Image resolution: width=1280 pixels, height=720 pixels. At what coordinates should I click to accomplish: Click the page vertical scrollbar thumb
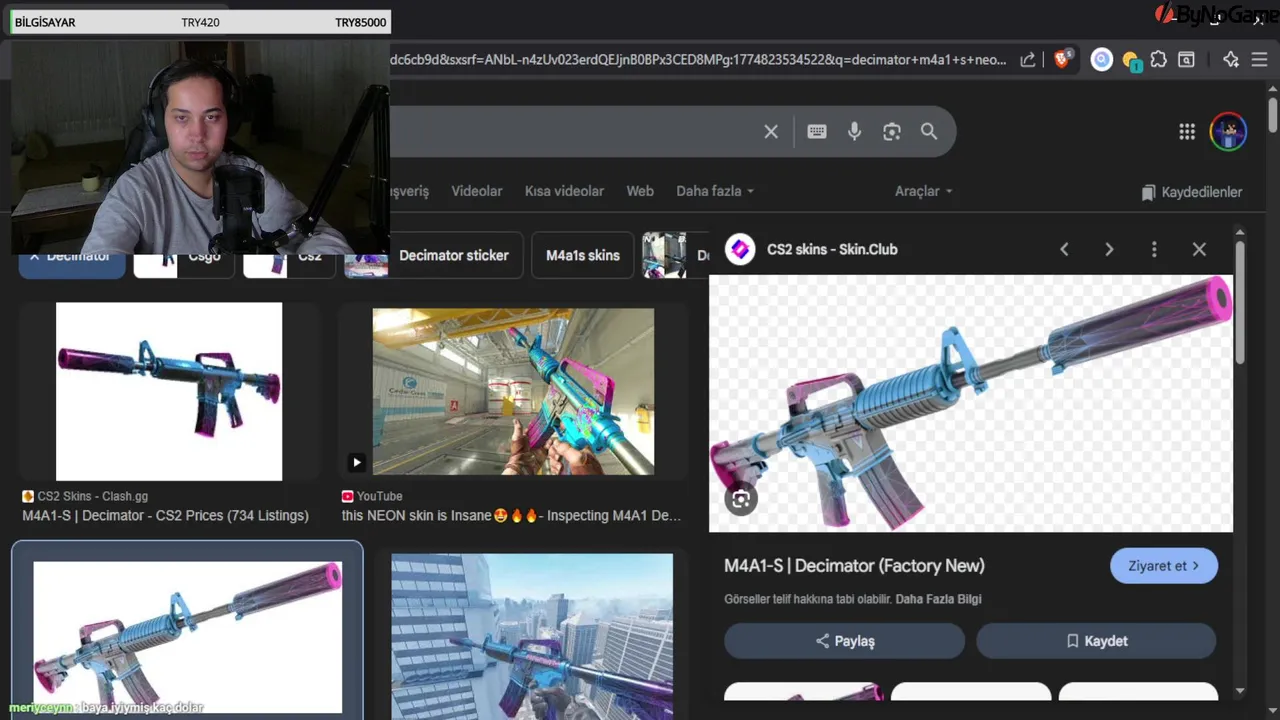coord(1272,114)
